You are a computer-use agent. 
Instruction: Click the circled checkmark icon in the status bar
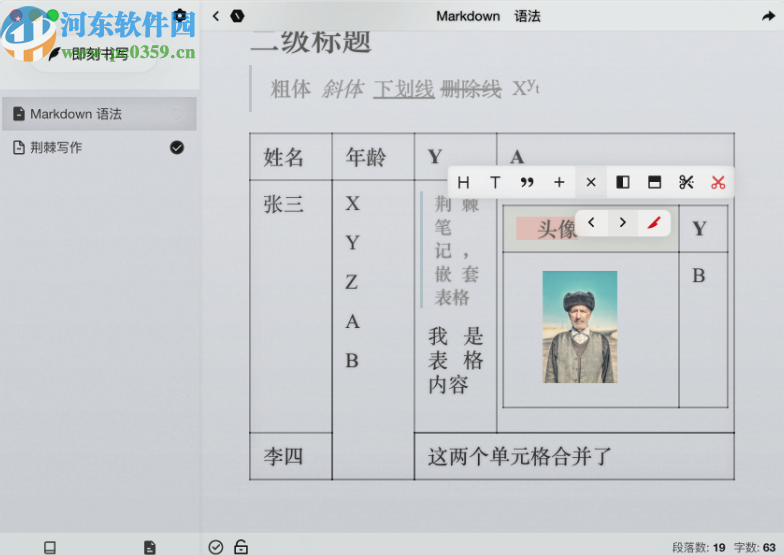(216, 547)
